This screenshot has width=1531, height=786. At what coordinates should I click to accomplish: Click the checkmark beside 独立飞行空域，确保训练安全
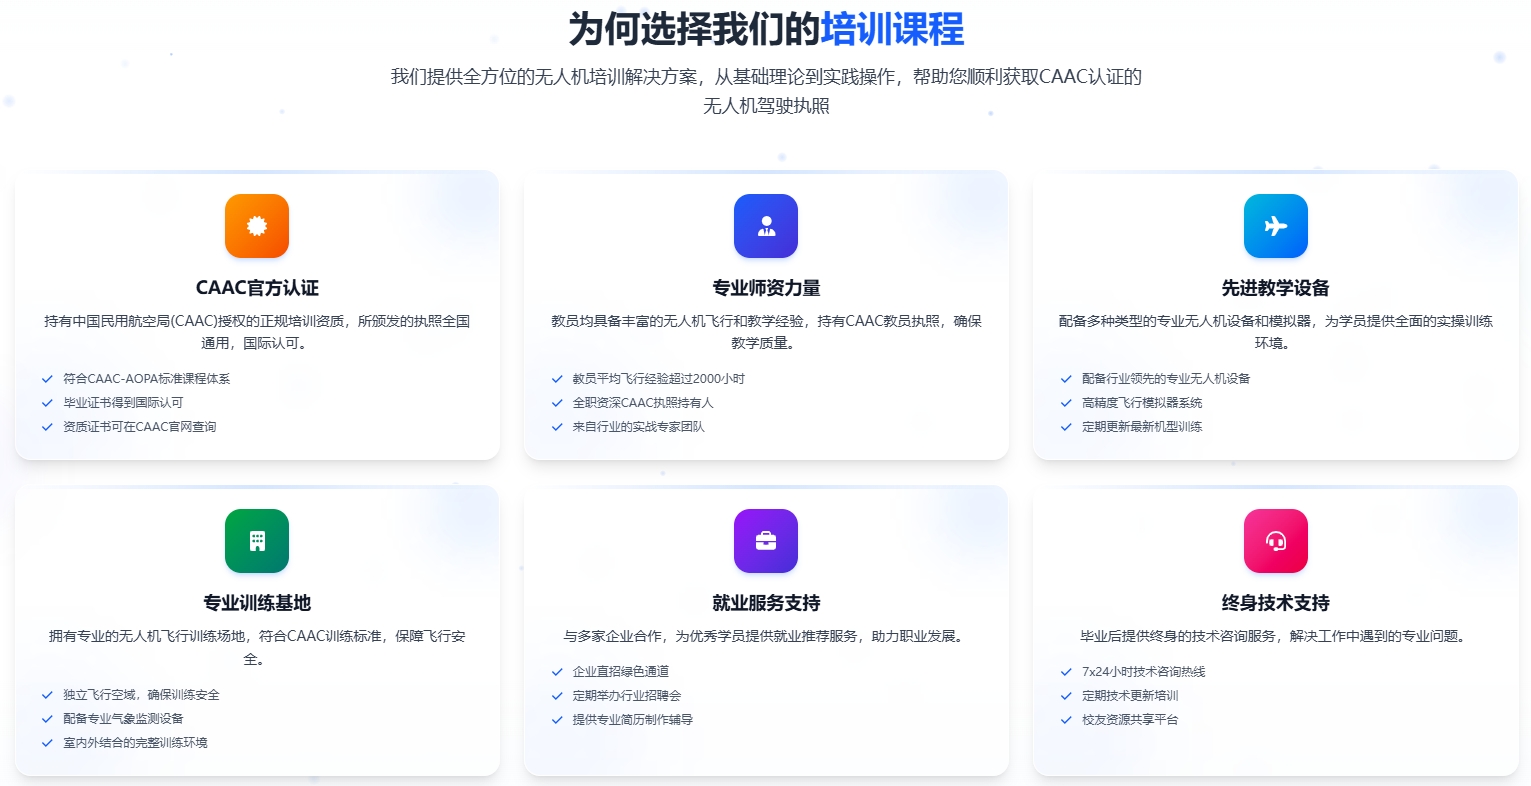47,695
